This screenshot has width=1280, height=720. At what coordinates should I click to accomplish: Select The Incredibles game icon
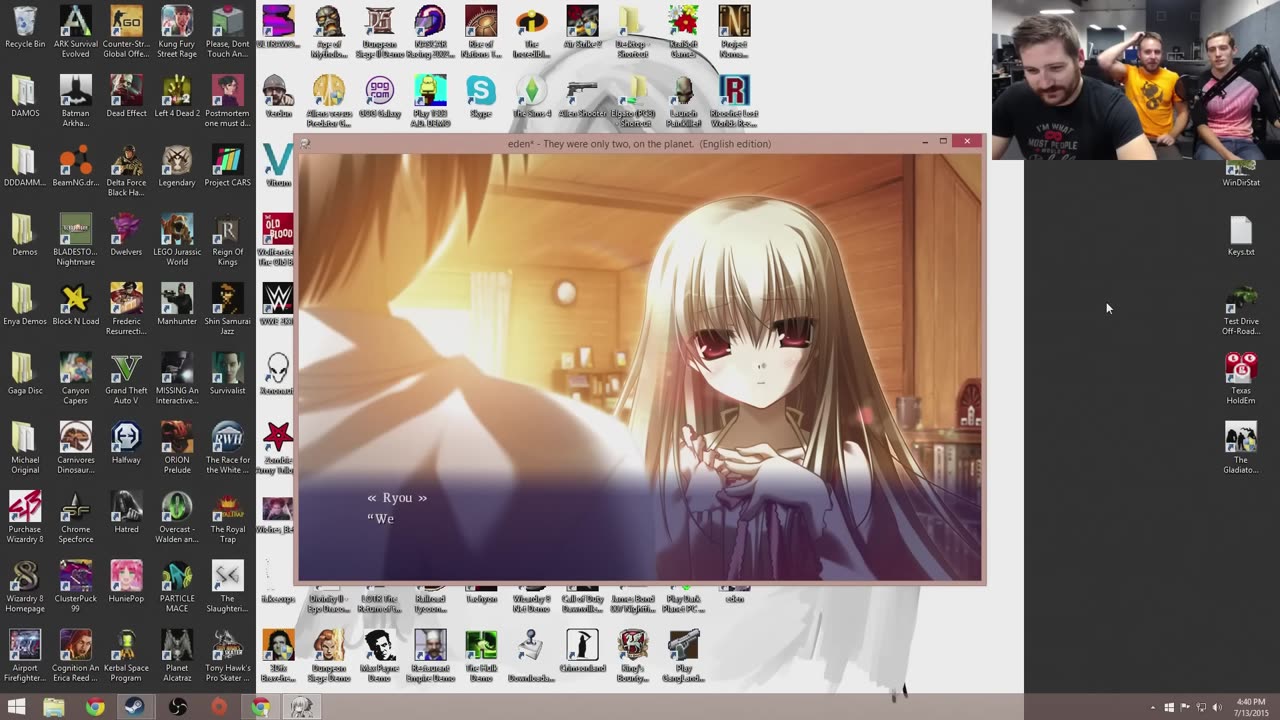click(531, 32)
